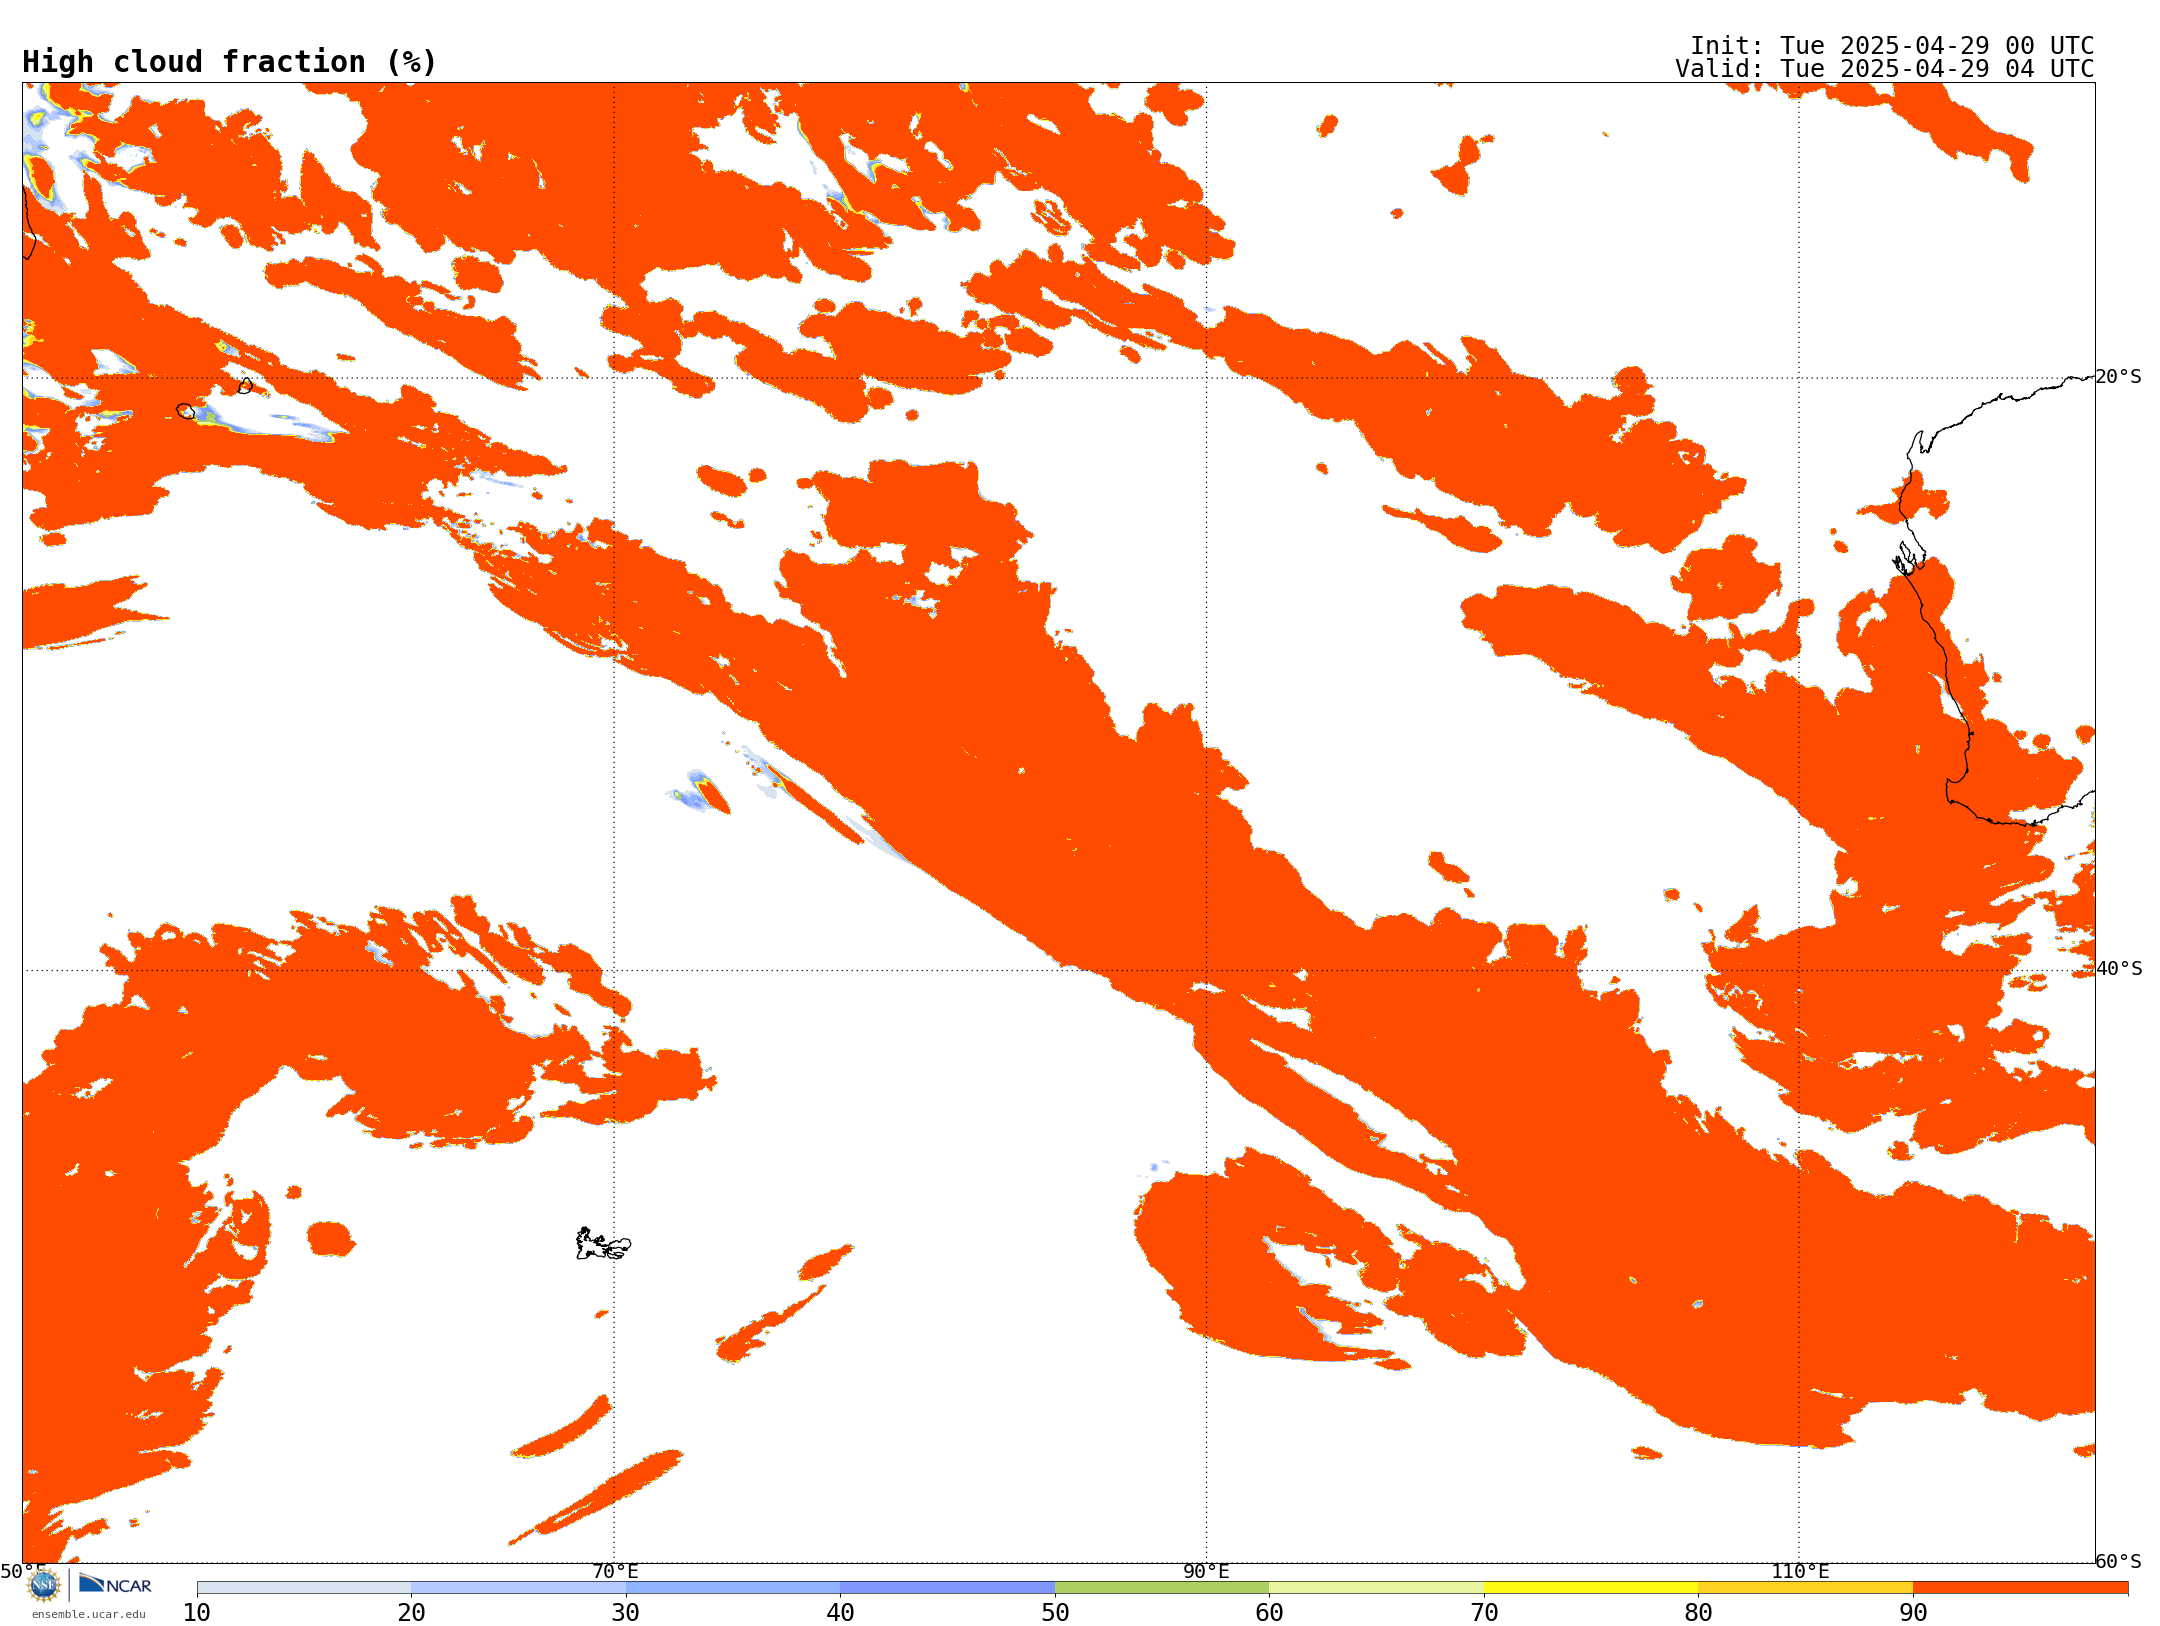The width and height of the screenshot is (2160, 1626).
Task: Click the 30–40 blue colorbar segment
Action: click(x=733, y=1588)
